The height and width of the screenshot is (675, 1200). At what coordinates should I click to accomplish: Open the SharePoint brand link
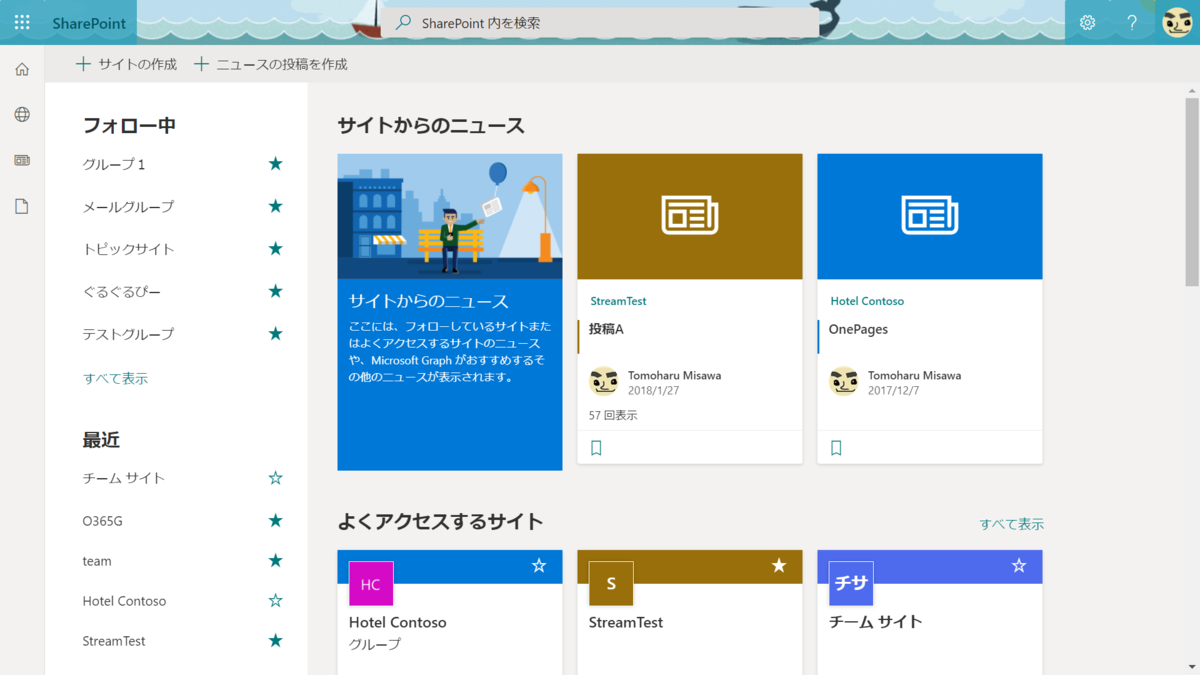(90, 22)
